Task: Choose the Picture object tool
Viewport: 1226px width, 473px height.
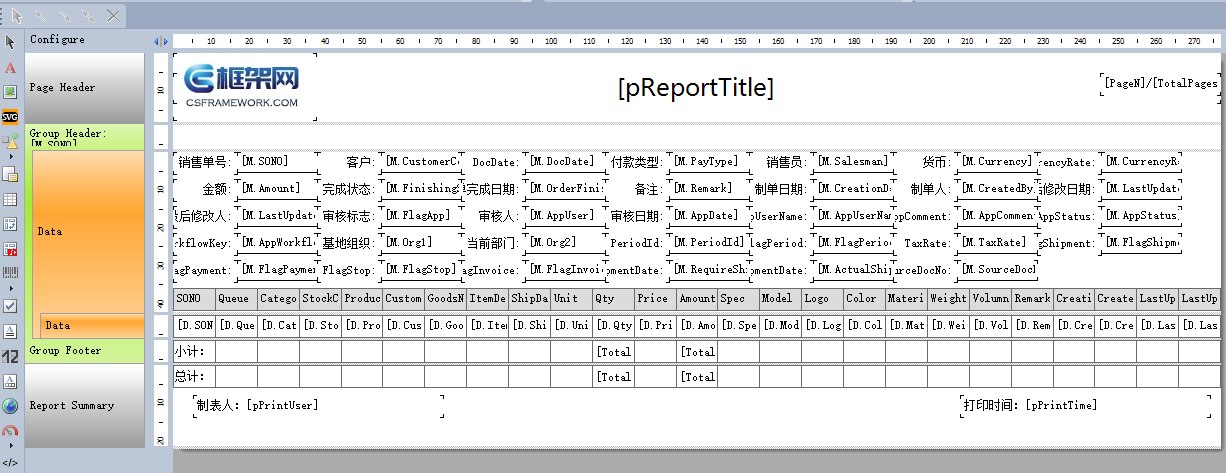Action: tap(10, 92)
